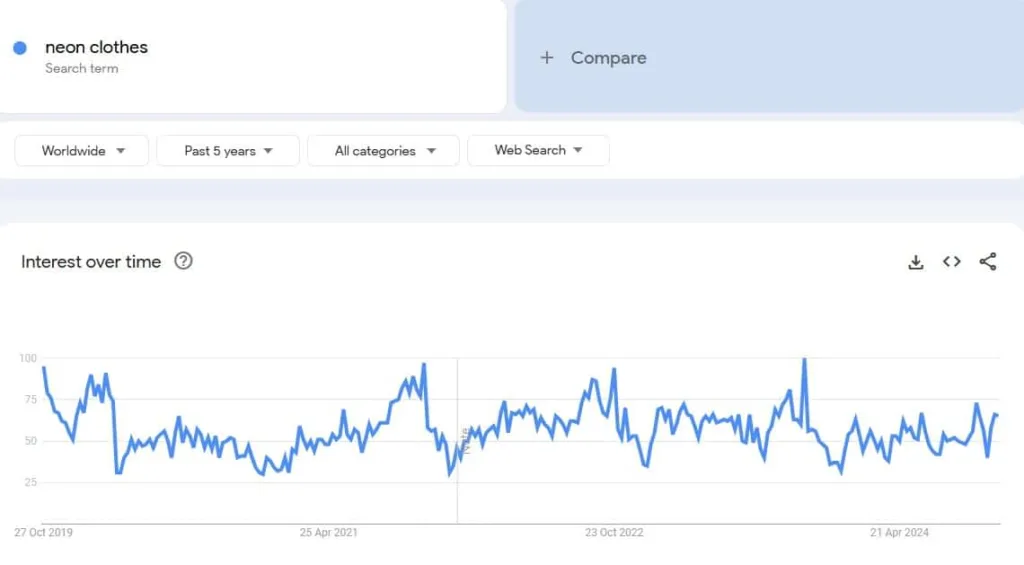Expand the Web Search type dropdown
This screenshot has width=1024, height=565.
pyautogui.click(x=538, y=150)
